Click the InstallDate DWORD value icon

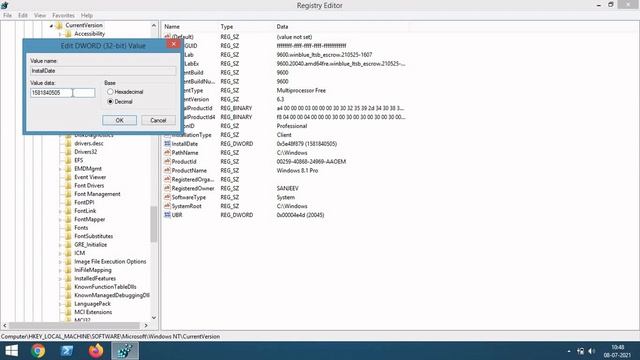click(x=167, y=144)
